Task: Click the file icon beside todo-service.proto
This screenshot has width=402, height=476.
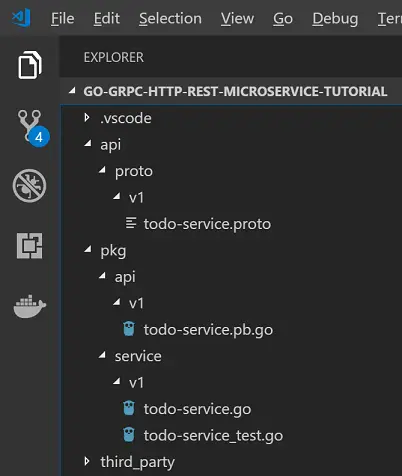Action: tap(131, 223)
